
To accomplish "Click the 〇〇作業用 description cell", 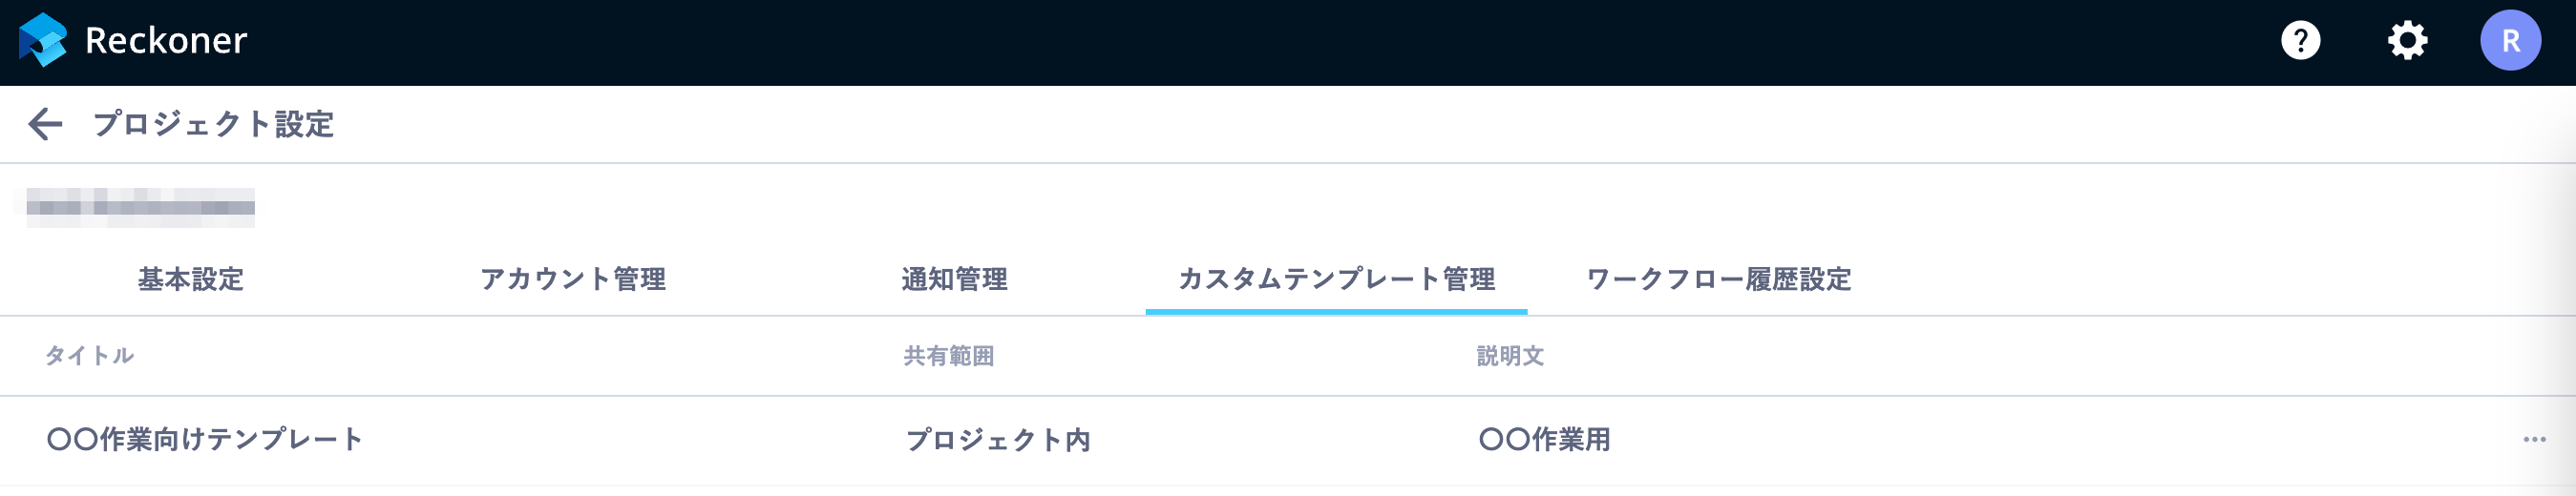I will pyautogui.click(x=1544, y=440).
